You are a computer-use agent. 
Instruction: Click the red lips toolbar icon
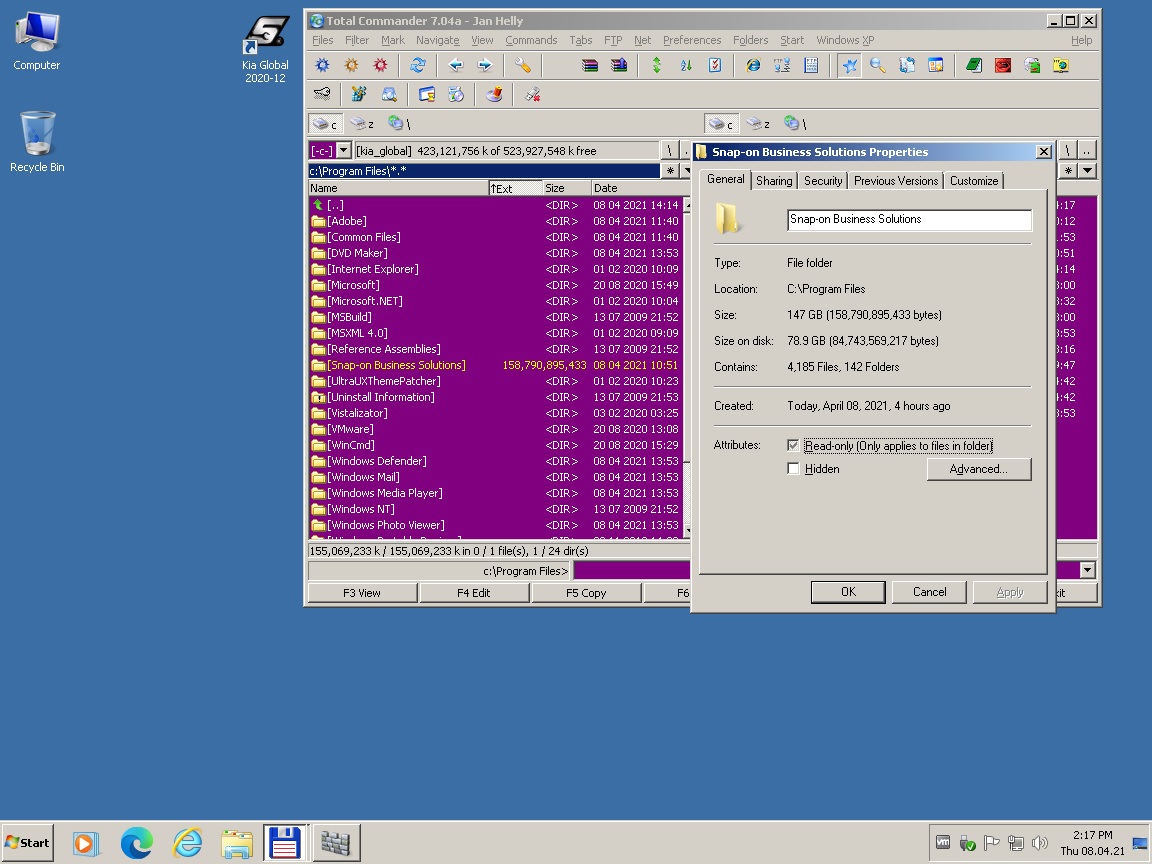1003,65
